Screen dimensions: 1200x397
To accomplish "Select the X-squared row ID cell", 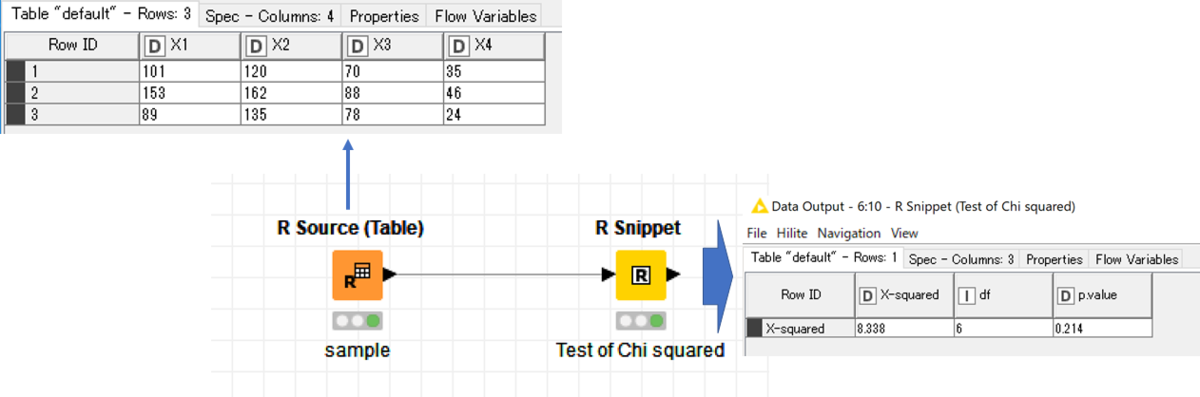I will point(801,327).
